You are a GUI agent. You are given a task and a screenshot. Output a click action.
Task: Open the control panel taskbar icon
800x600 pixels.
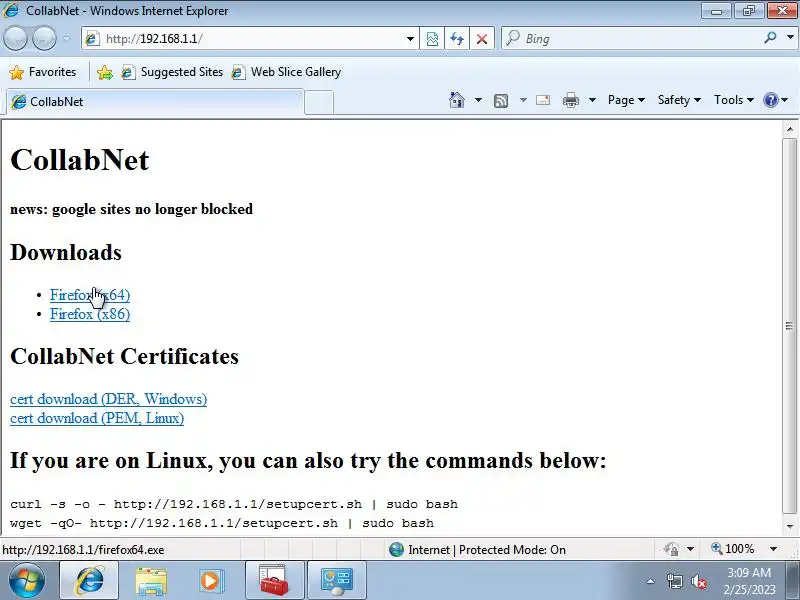[x=337, y=581]
